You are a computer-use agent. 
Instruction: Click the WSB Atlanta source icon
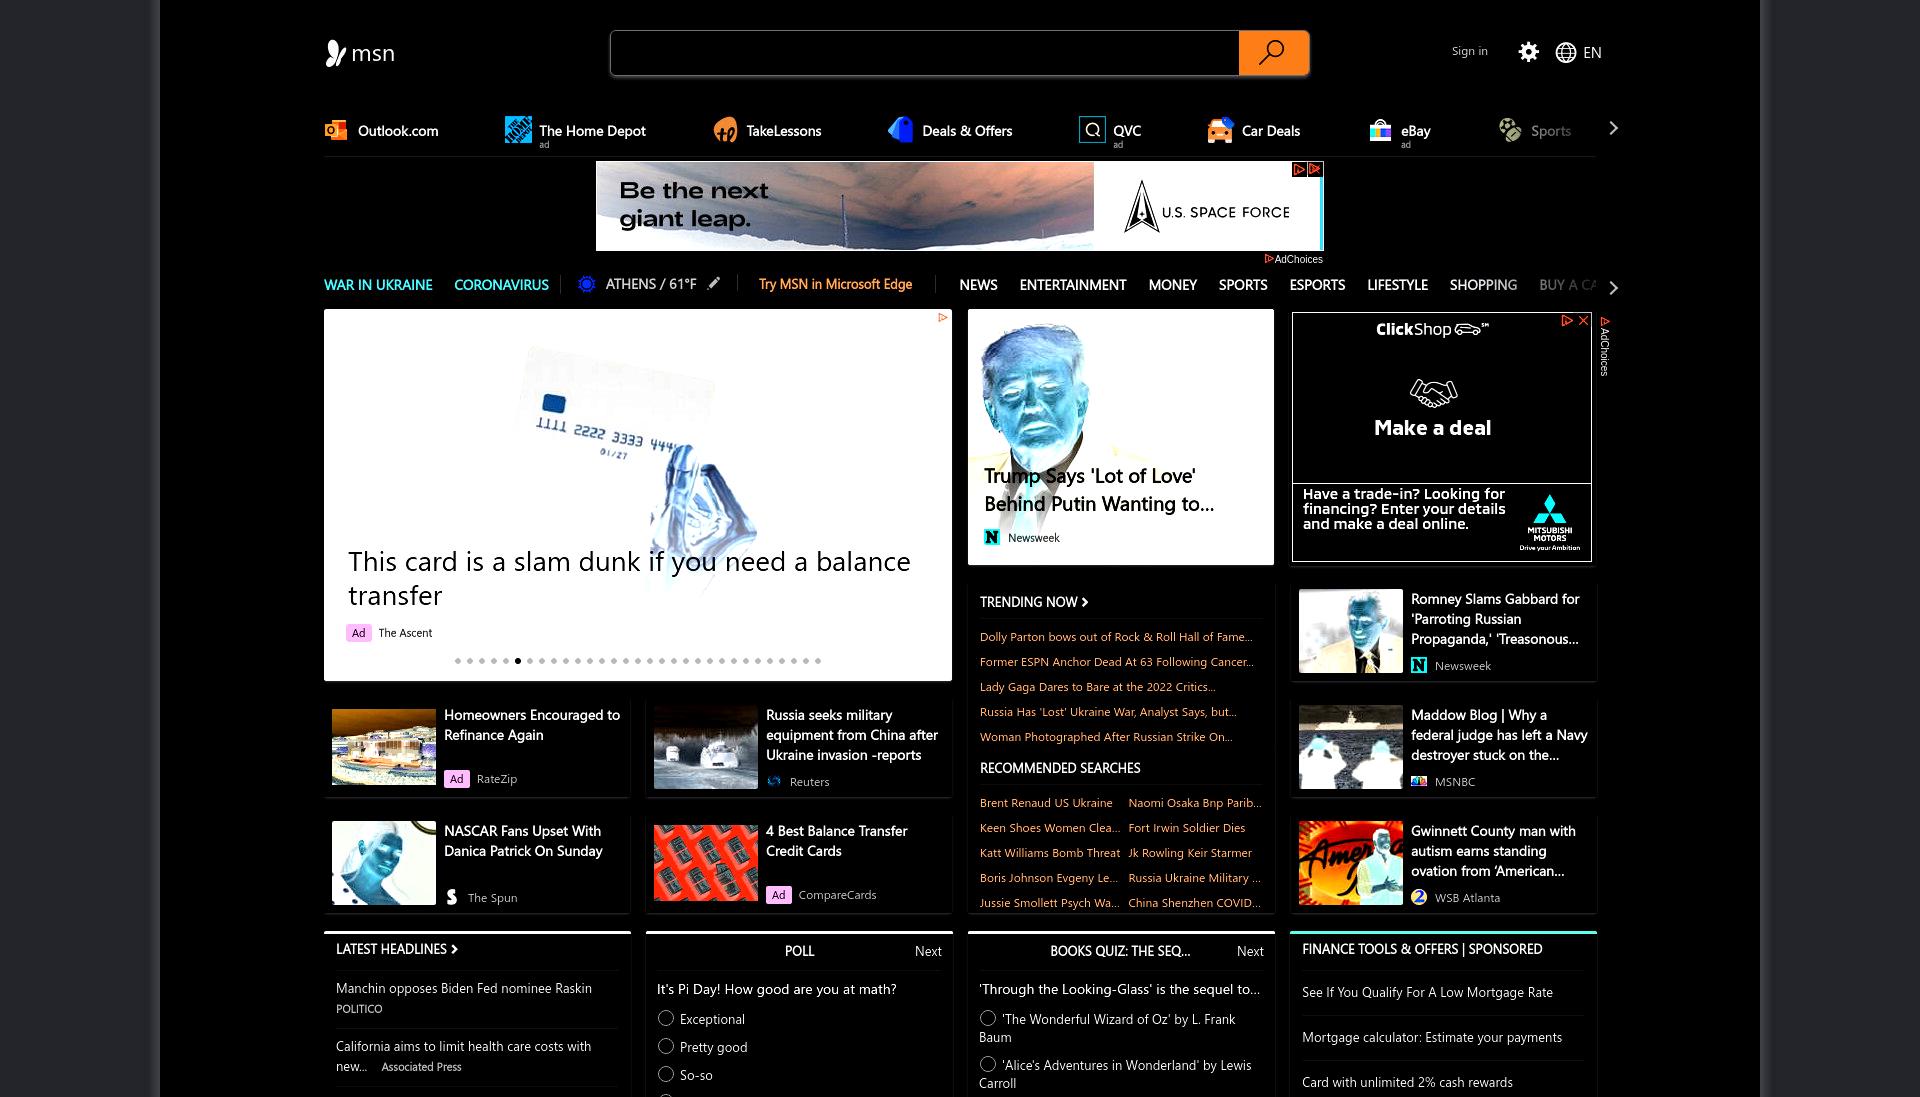coord(1419,898)
